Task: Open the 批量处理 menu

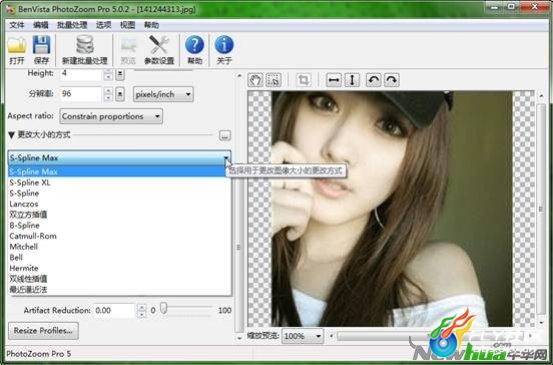Action: [72, 25]
